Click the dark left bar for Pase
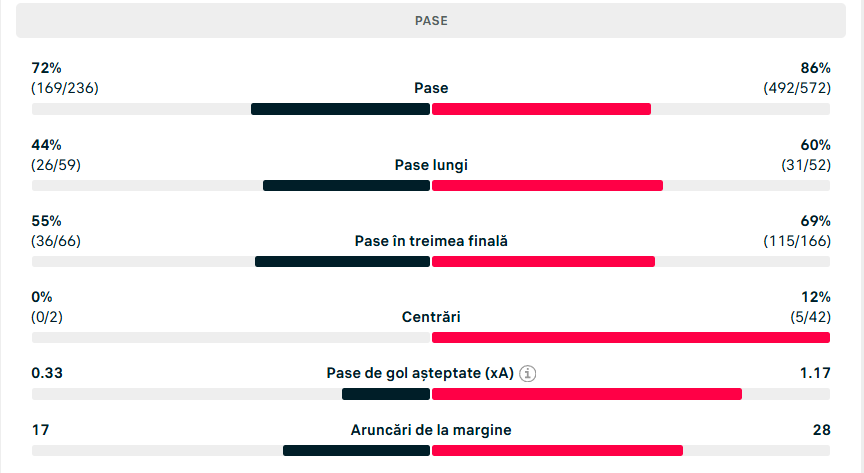 340,109
